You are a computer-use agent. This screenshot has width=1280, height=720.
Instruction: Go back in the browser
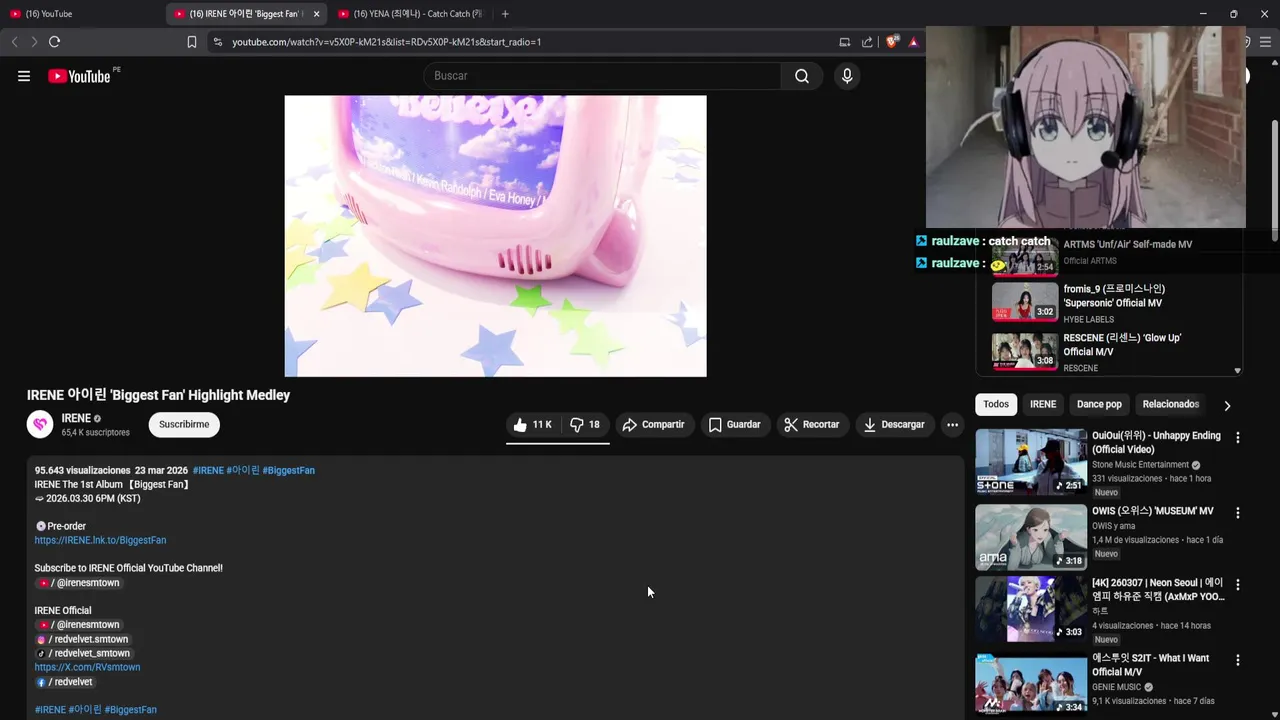tap(14, 42)
